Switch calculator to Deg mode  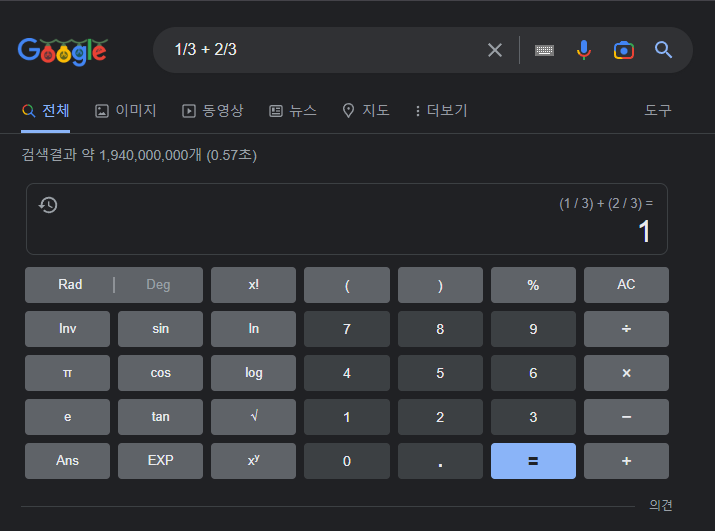158,285
